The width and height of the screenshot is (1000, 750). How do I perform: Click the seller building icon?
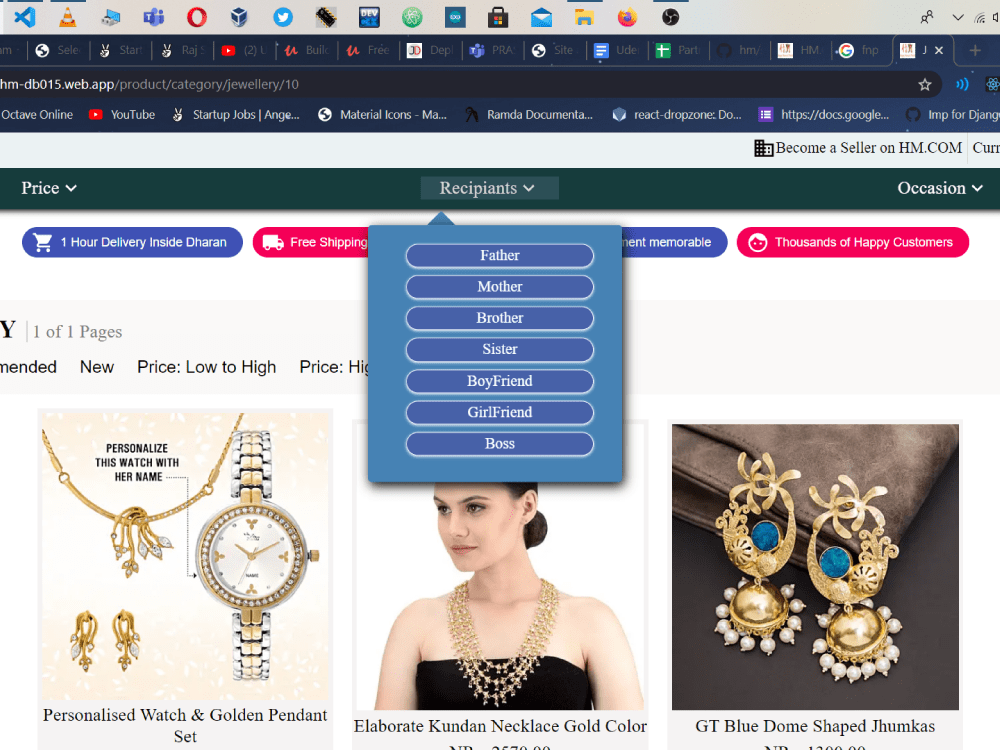tap(763, 148)
